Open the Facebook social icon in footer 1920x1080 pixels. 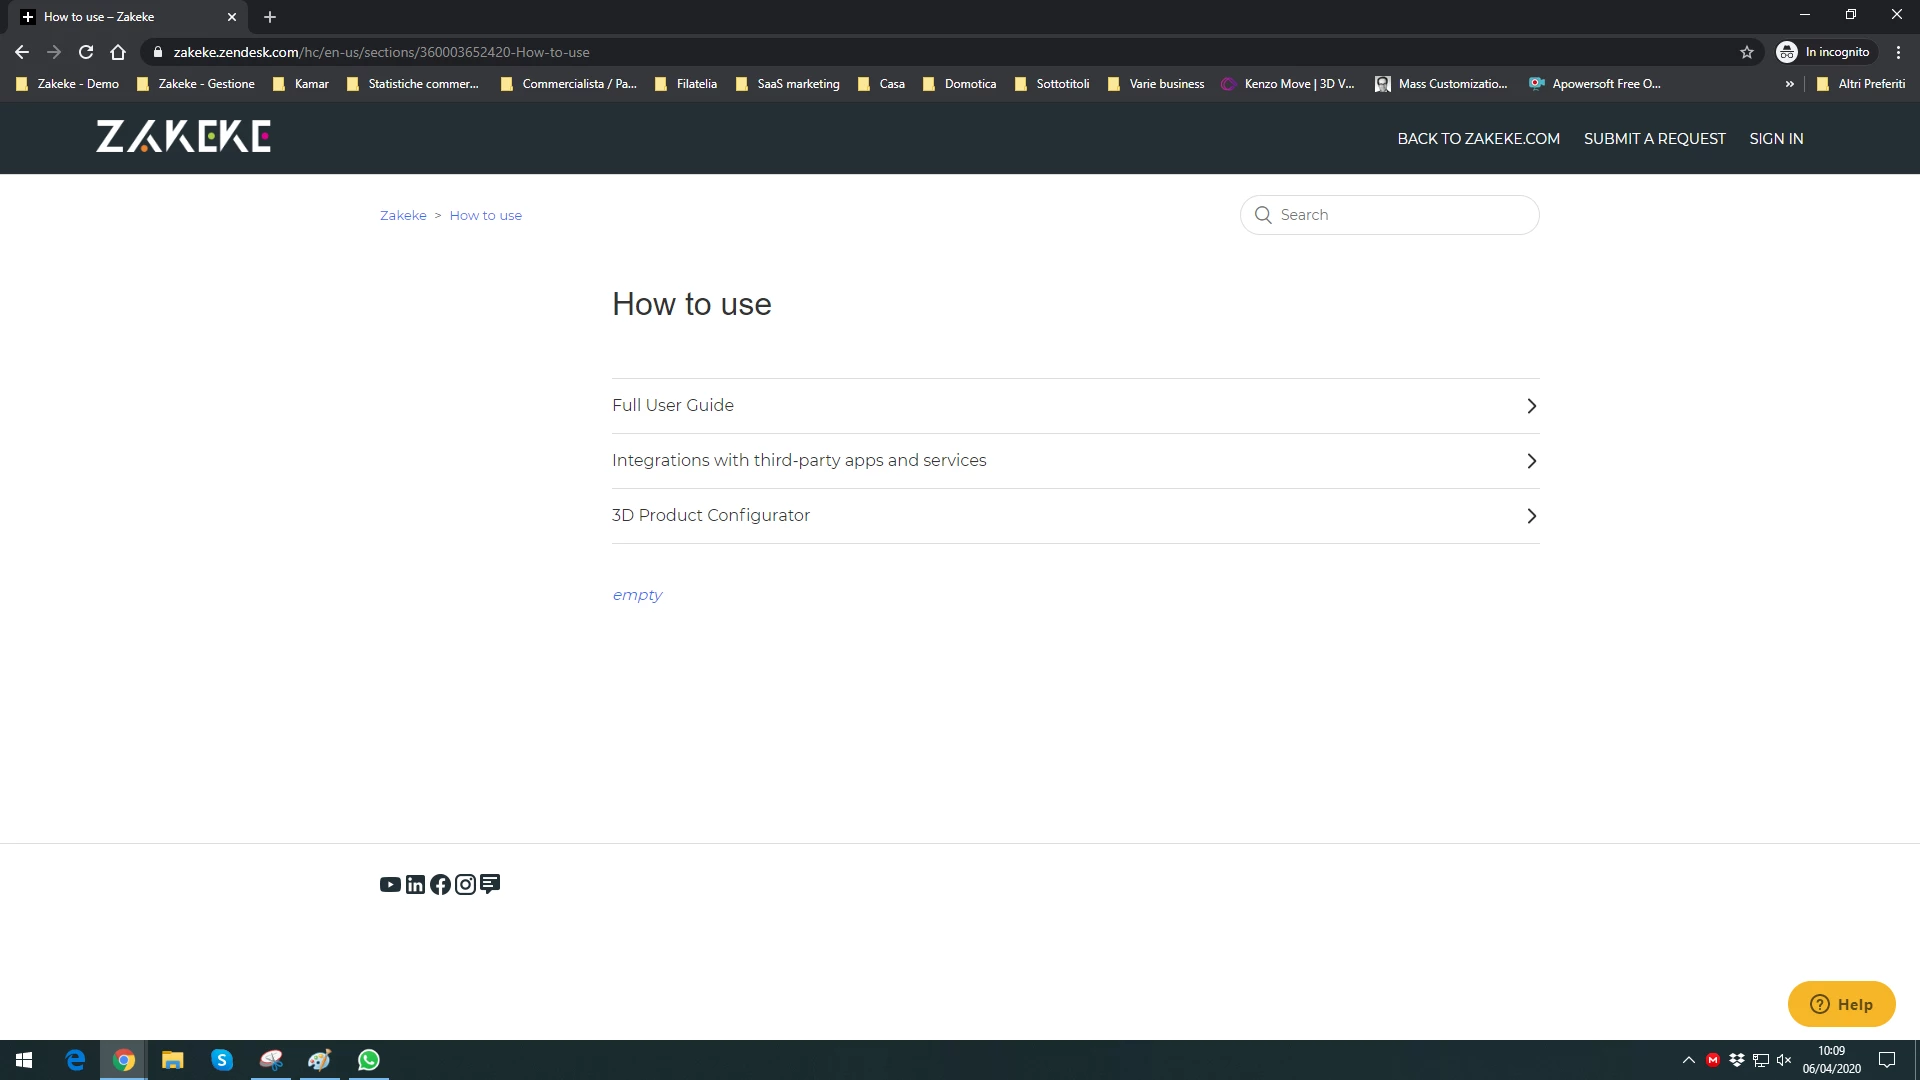coord(440,885)
